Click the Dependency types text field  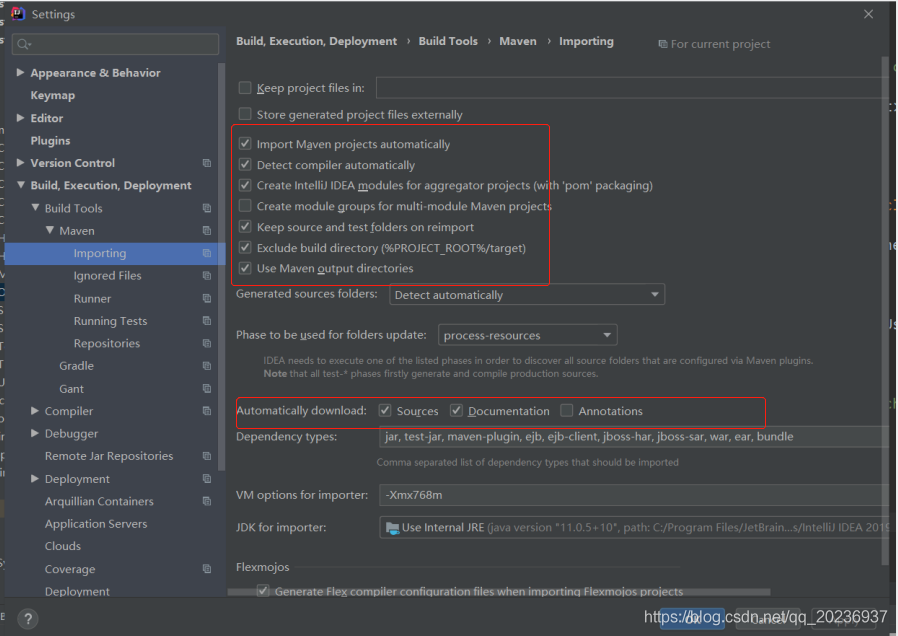pyautogui.click(x=634, y=437)
